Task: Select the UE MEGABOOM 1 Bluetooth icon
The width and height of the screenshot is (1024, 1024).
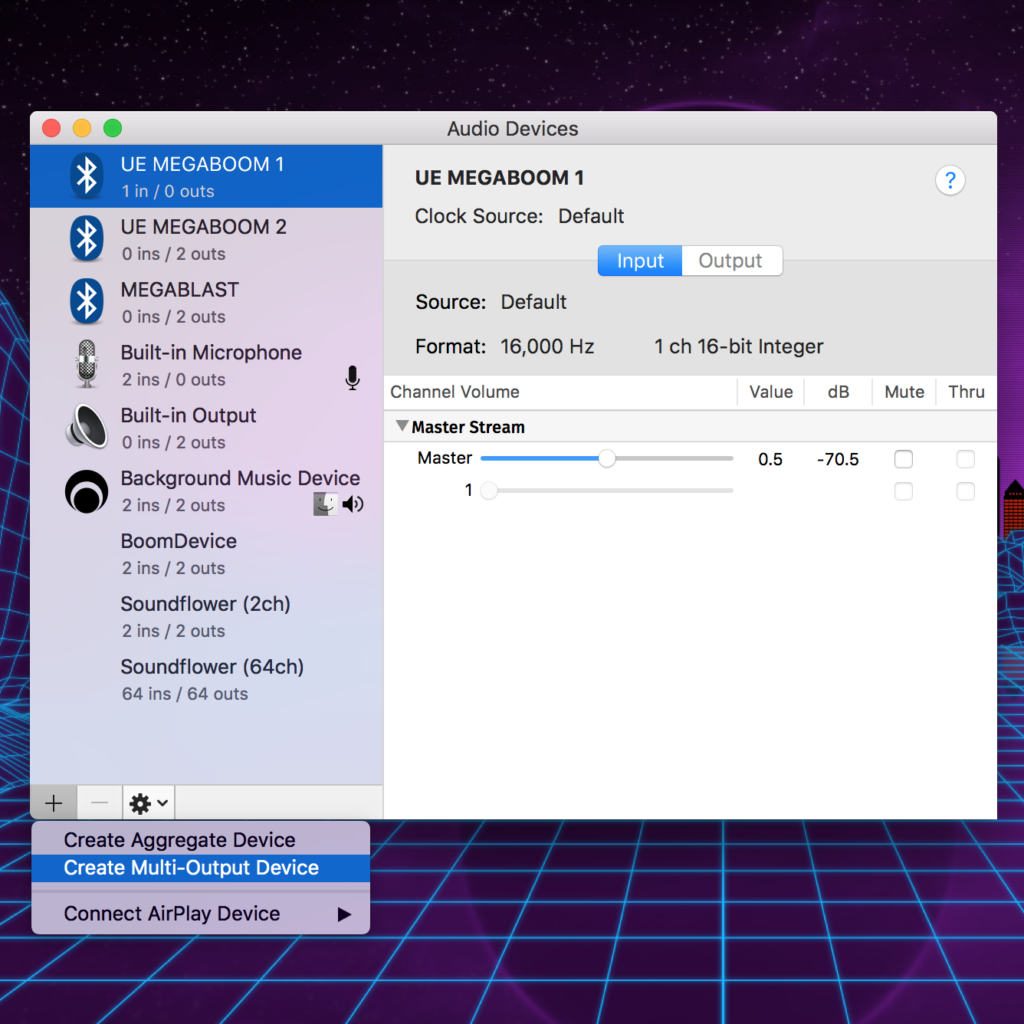Action: click(x=86, y=176)
